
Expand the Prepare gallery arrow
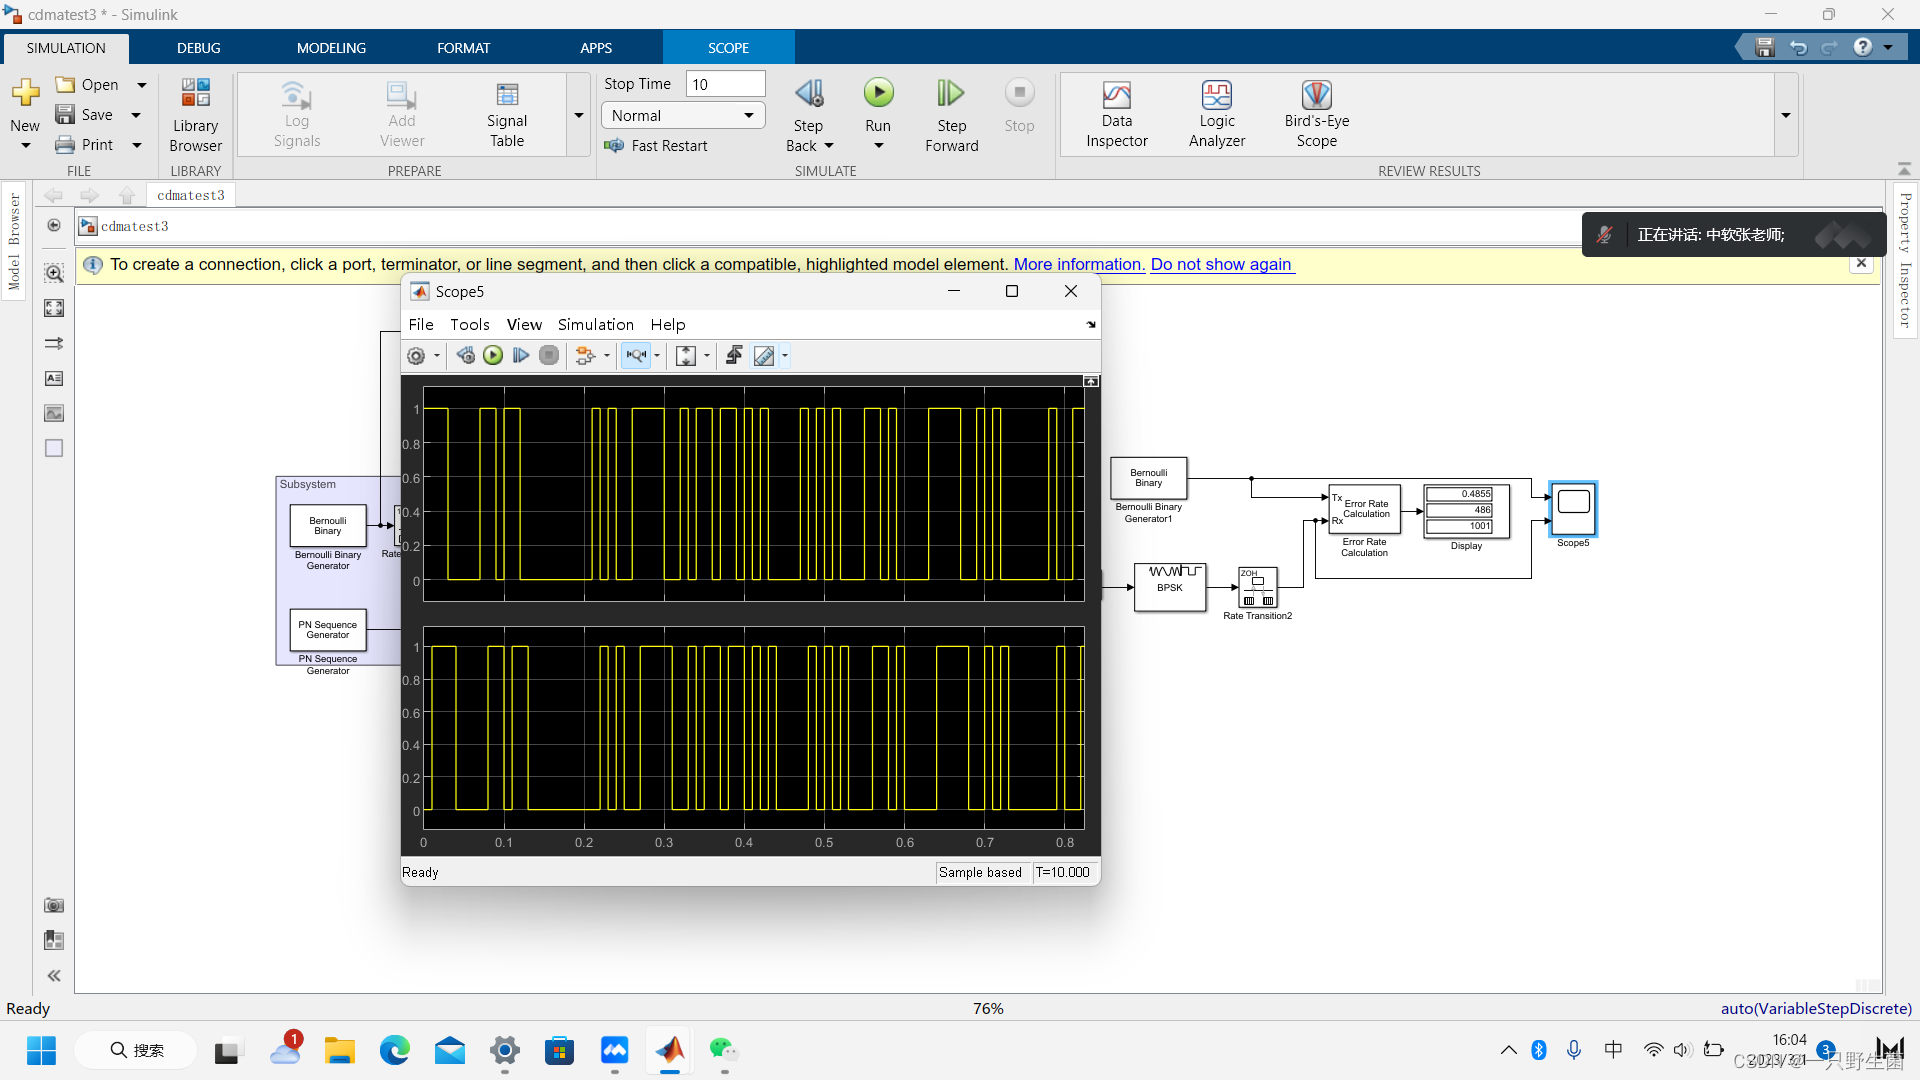(579, 116)
